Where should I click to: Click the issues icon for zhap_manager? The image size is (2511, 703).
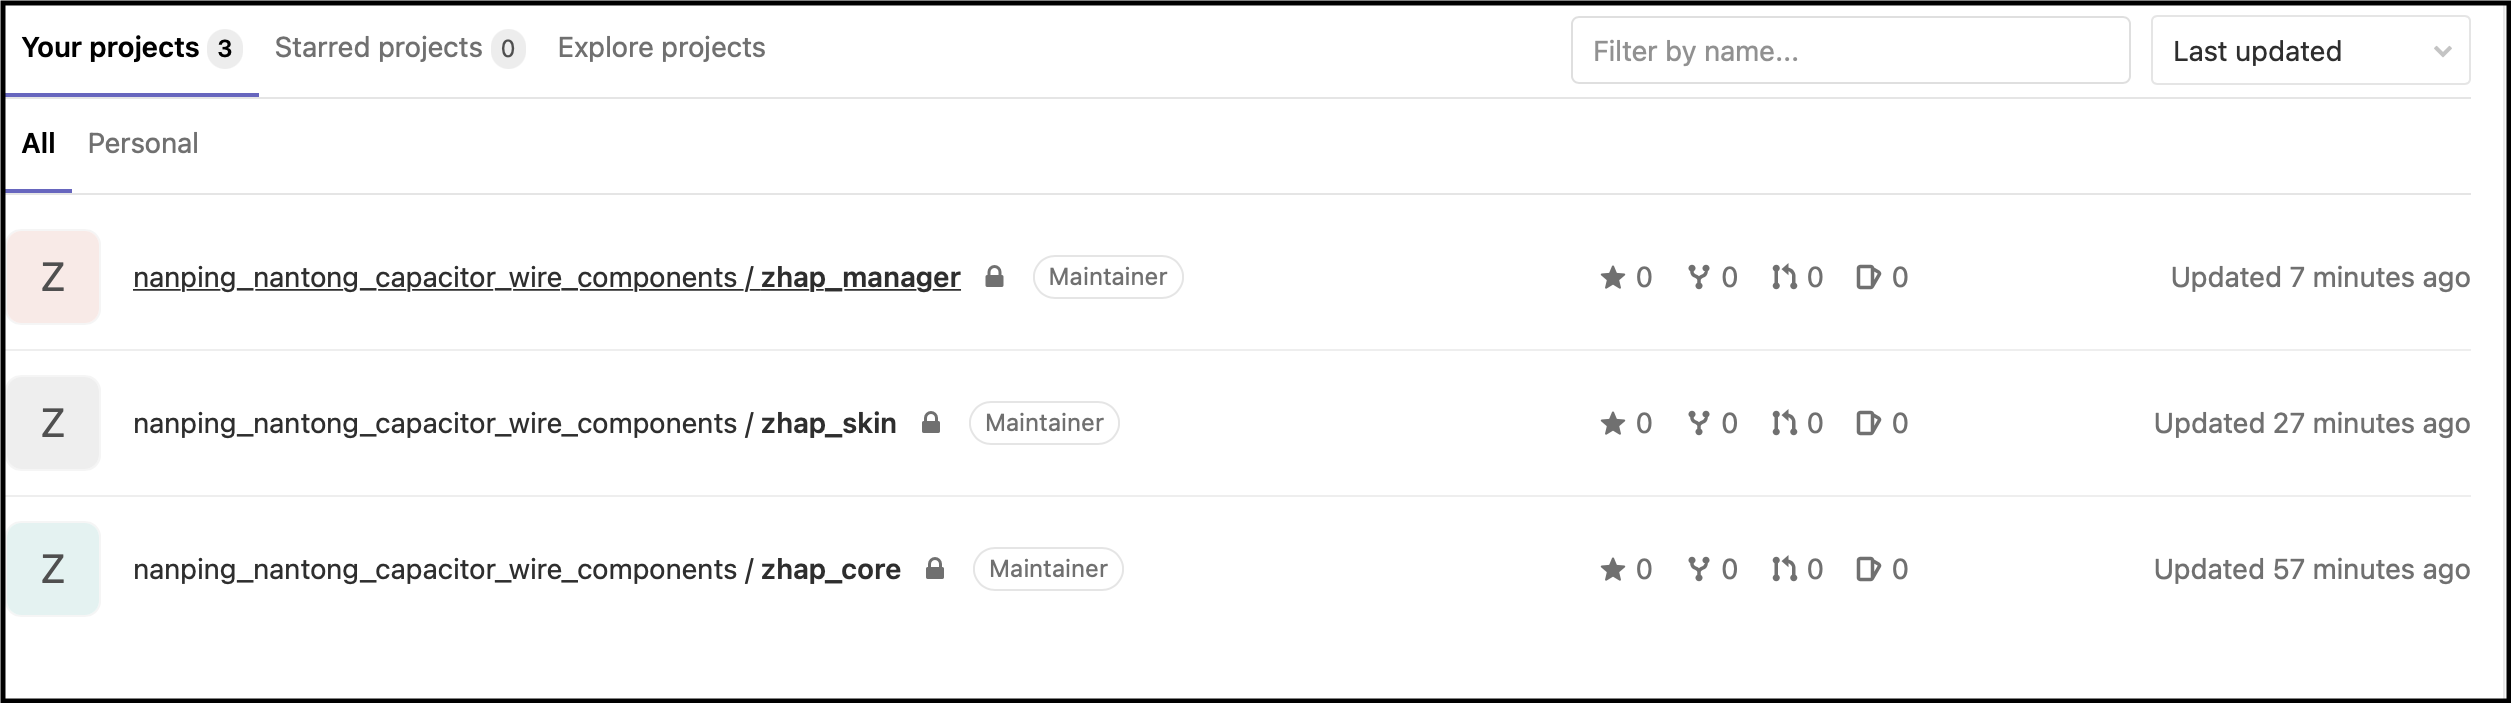point(1867,277)
